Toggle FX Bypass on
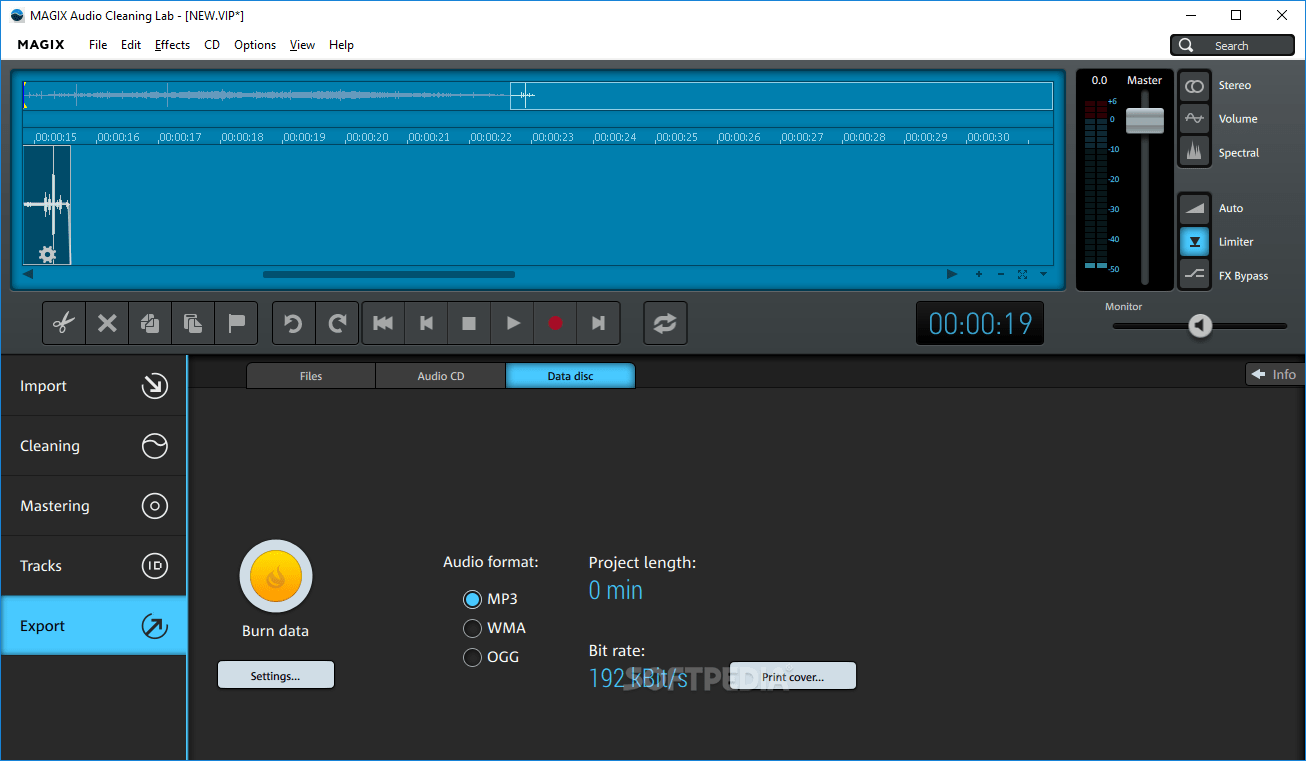This screenshot has width=1306, height=761. pyautogui.click(x=1194, y=275)
